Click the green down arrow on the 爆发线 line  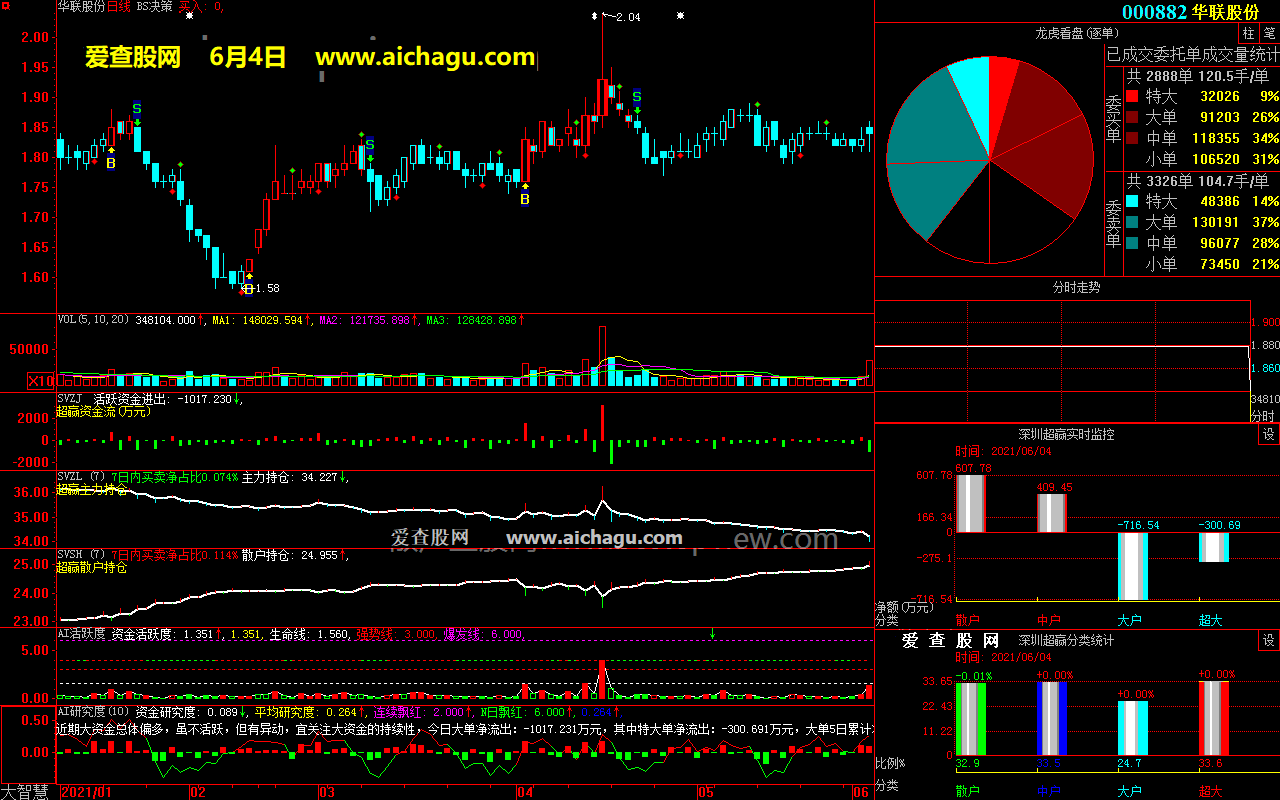coord(712,633)
